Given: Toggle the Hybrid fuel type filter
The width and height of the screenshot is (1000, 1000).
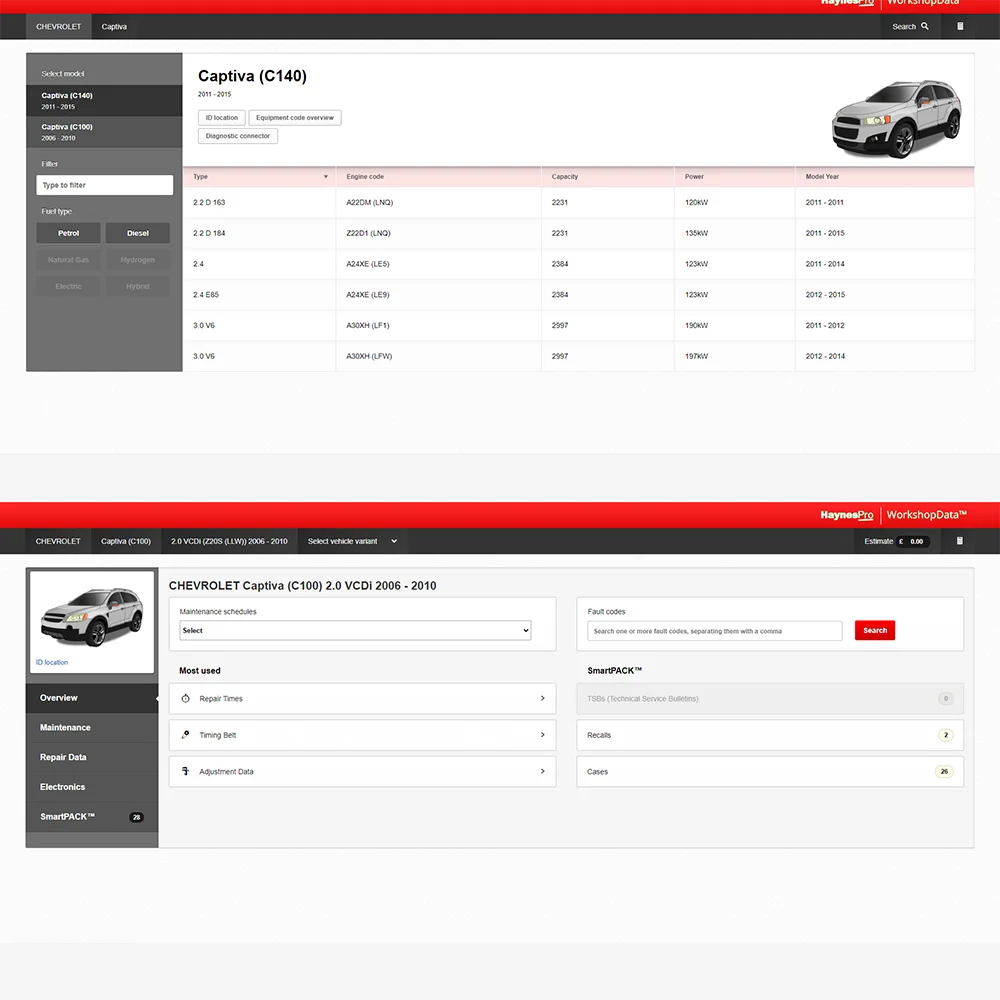Looking at the screenshot, I should coord(138,286).
